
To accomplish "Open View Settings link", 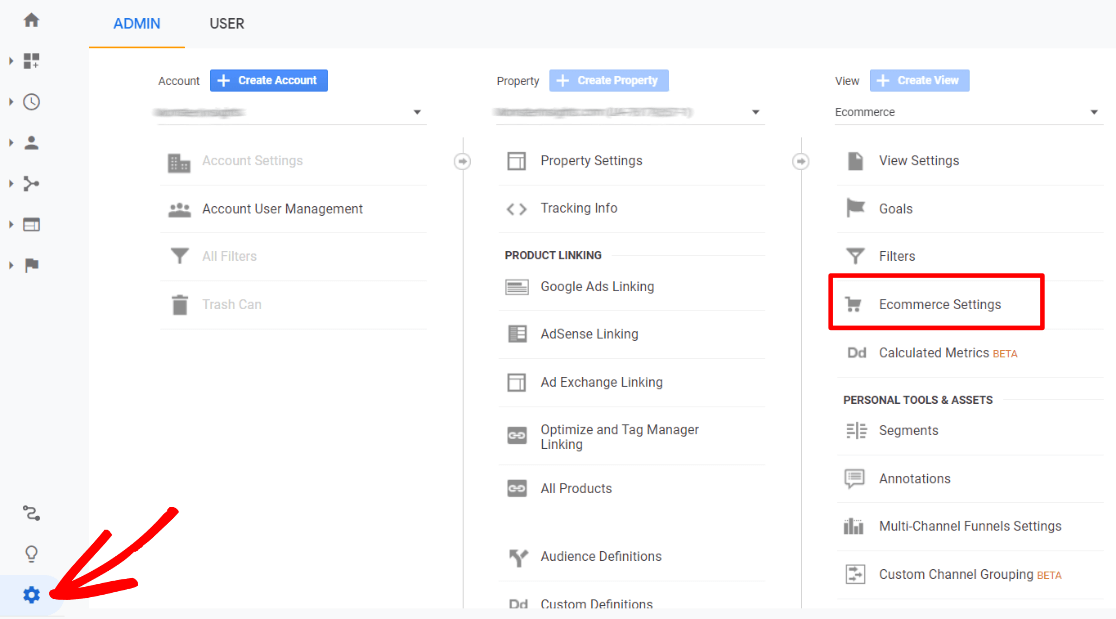I will pyautogui.click(x=919, y=161).
